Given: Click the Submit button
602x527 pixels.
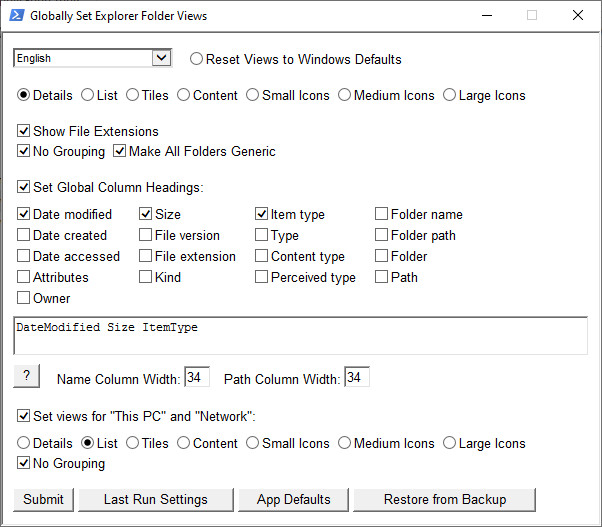Looking at the screenshot, I should coord(43,500).
